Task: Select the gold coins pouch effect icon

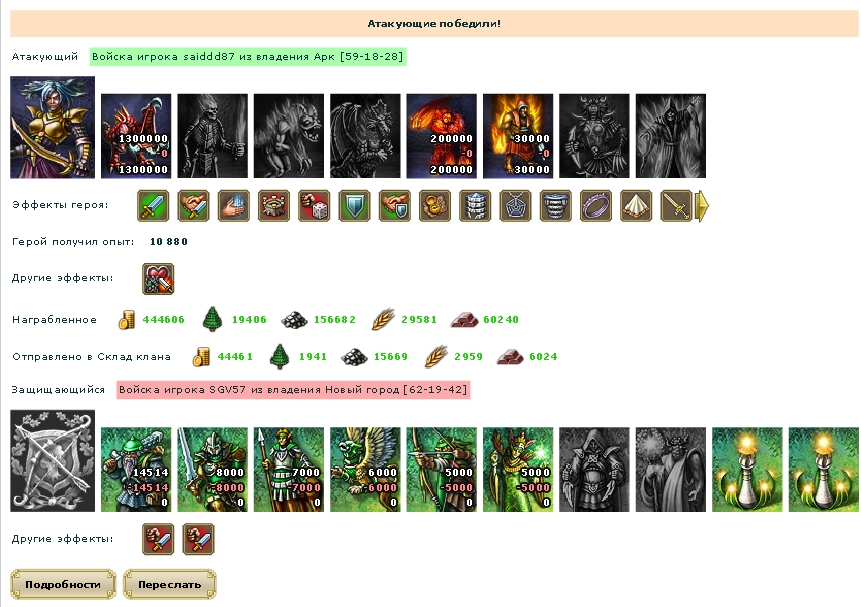Action: tap(435, 206)
